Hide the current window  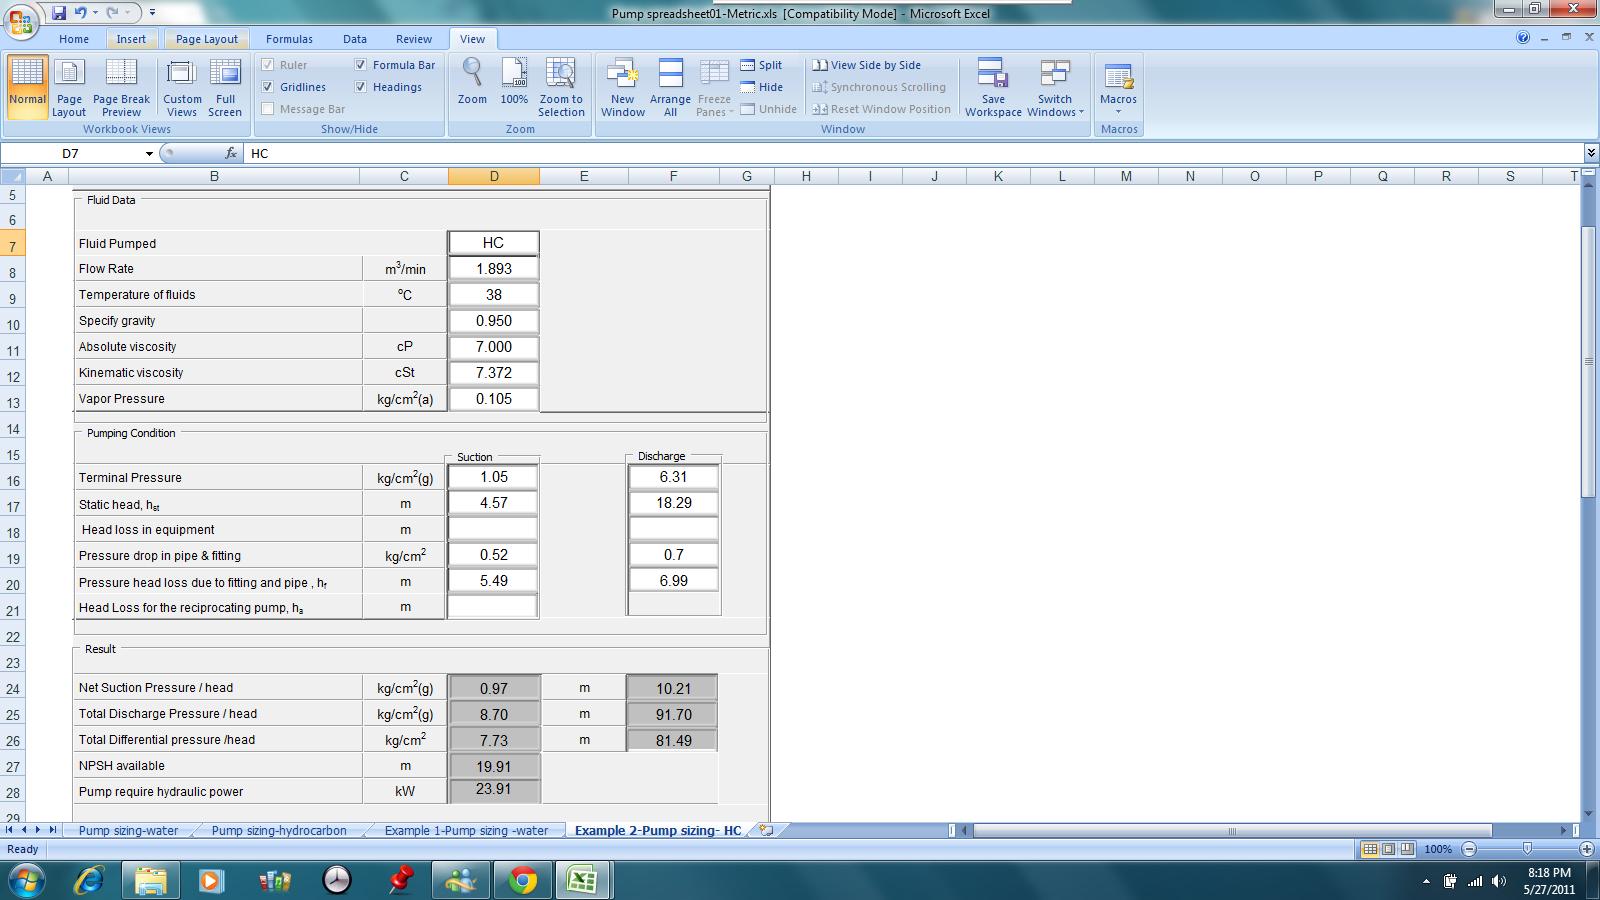click(x=761, y=87)
